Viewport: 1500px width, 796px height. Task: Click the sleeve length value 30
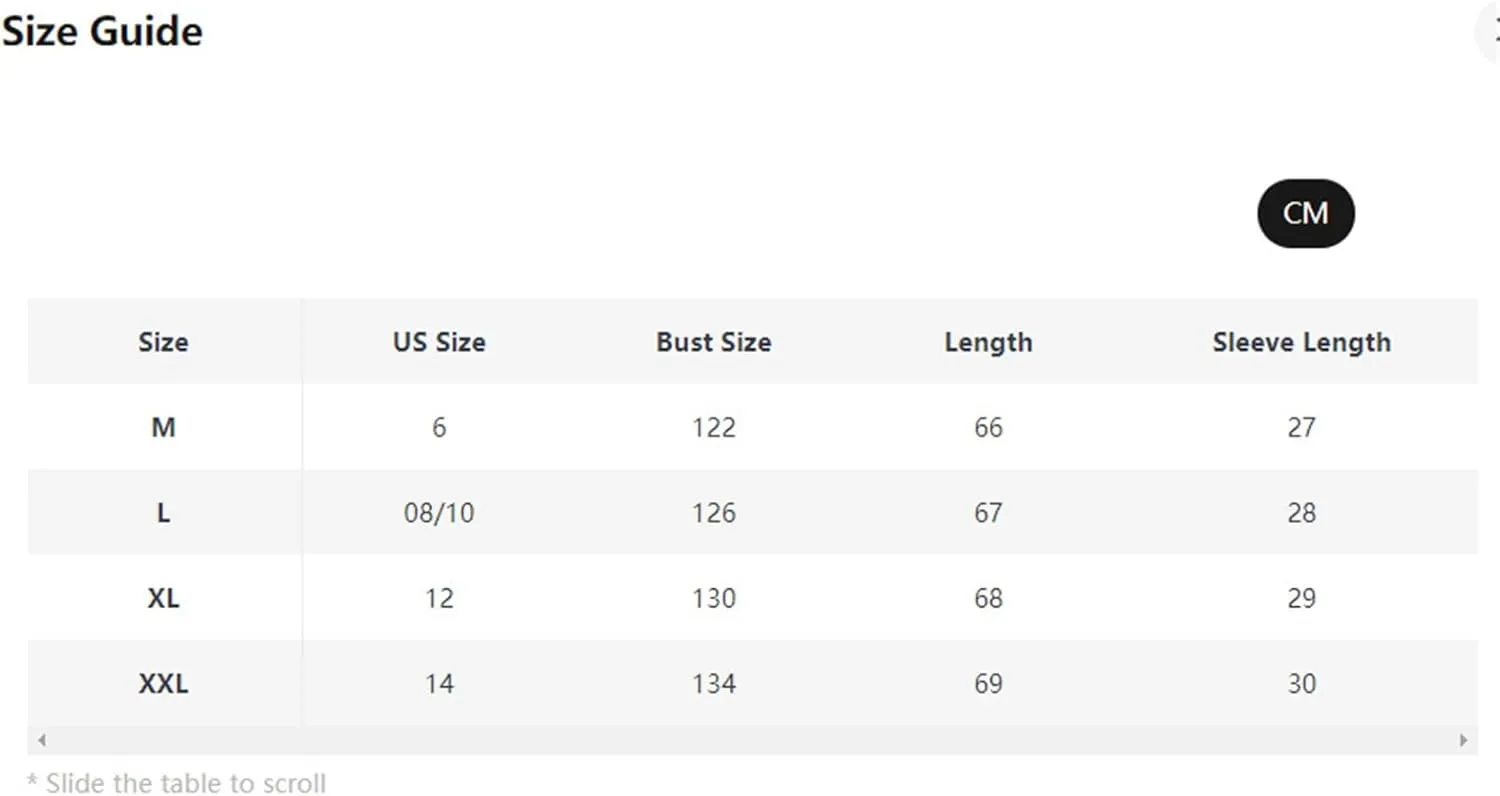(x=1301, y=684)
